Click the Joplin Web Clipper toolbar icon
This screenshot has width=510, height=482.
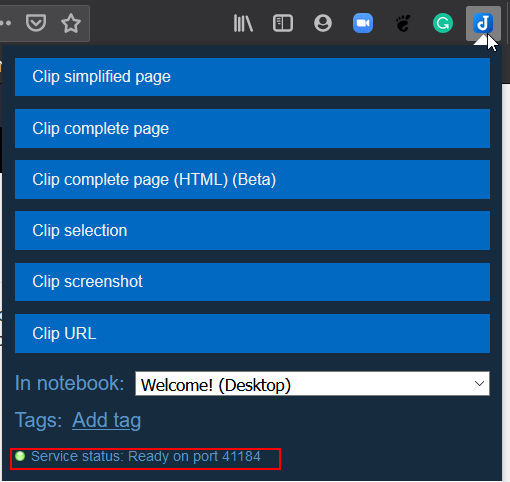click(483, 23)
